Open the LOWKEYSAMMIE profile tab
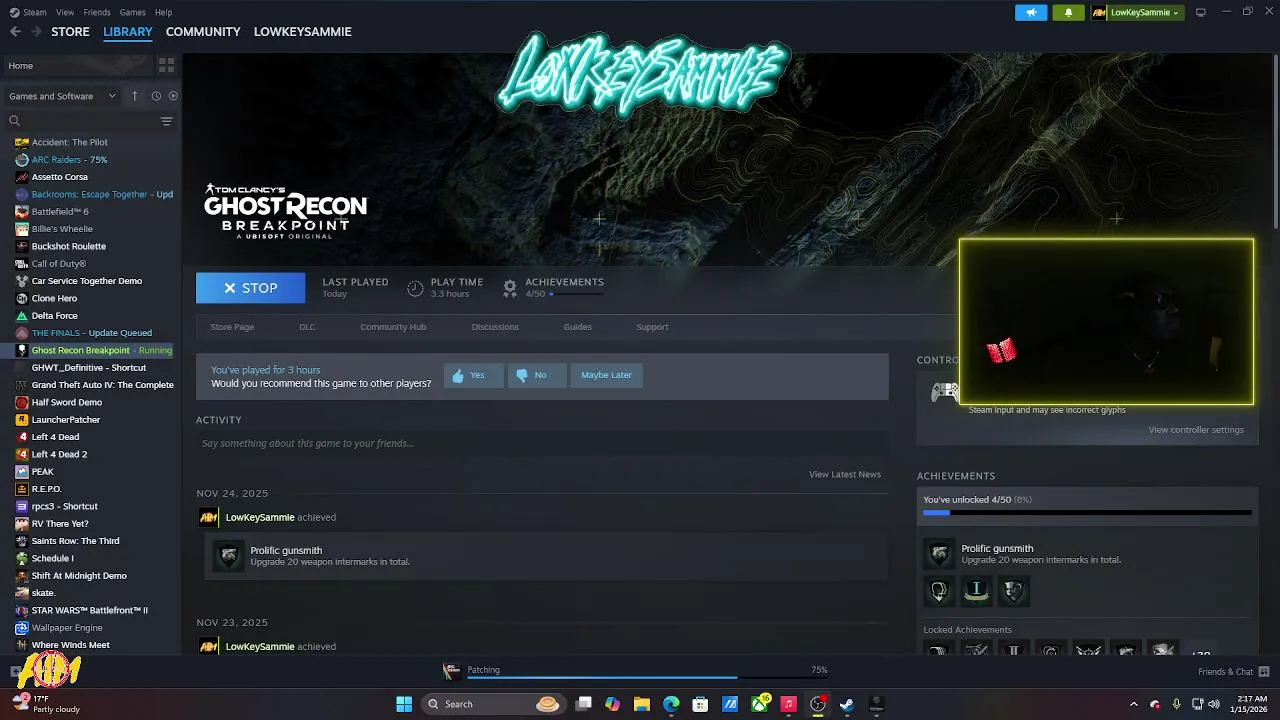The width and height of the screenshot is (1280, 720). pyautogui.click(x=302, y=32)
